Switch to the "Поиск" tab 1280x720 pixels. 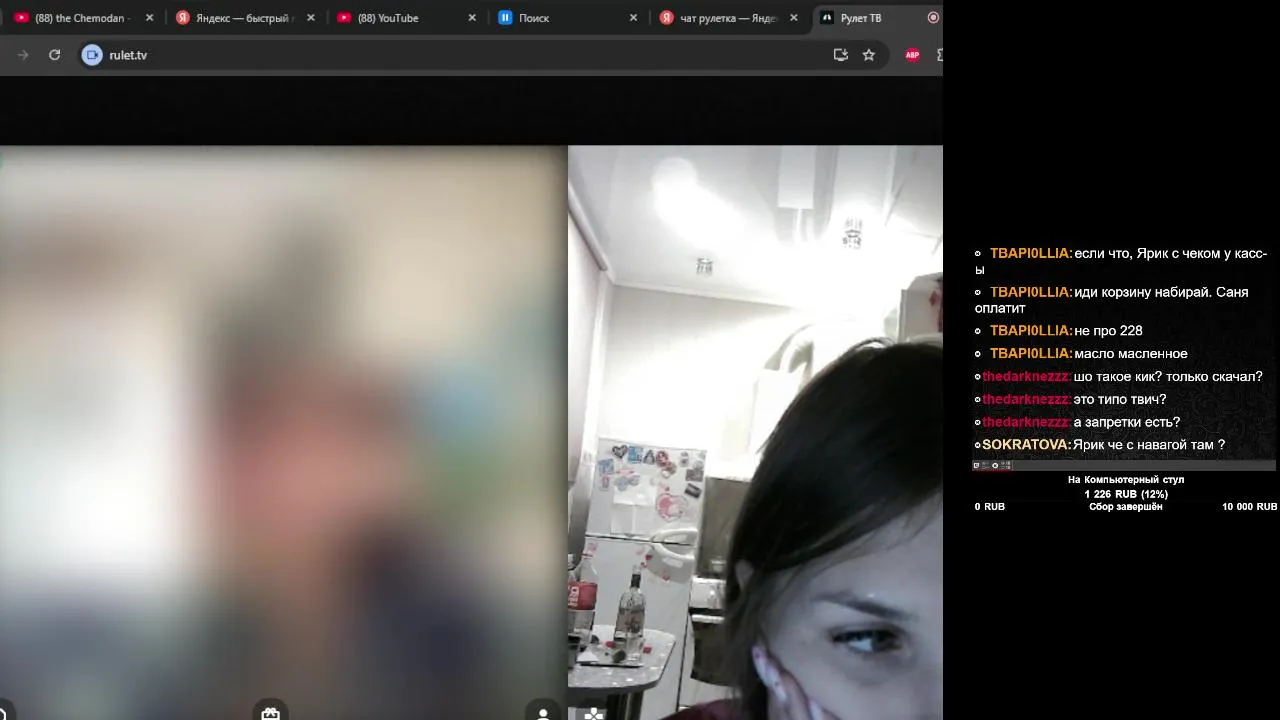[534, 18]
